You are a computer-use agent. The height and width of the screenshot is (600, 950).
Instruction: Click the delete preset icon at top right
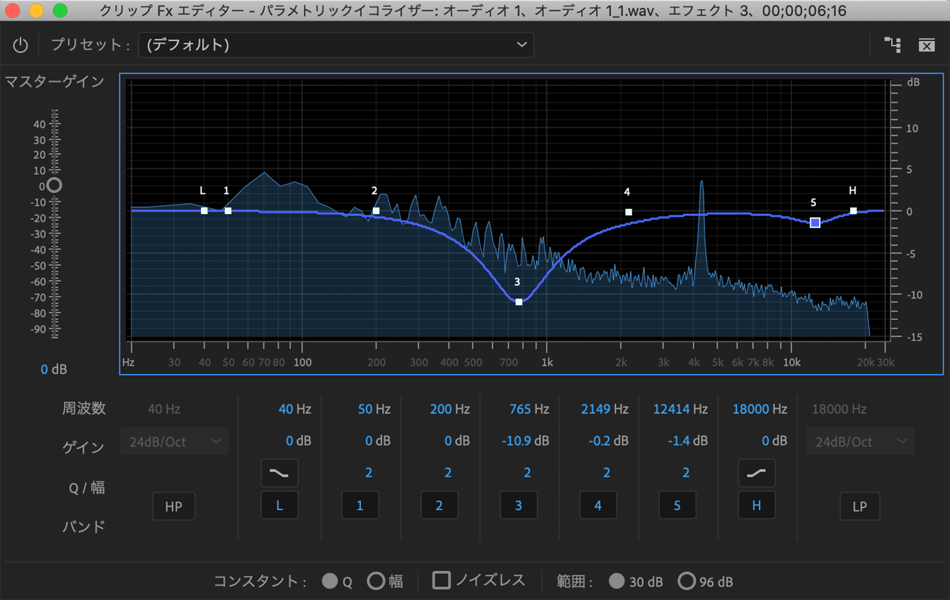(926, 45)
